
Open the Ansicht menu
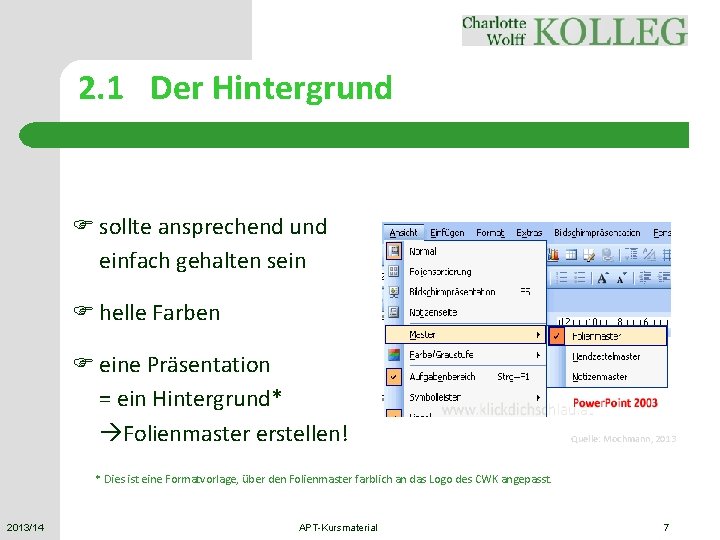click(x=403, y=232)
